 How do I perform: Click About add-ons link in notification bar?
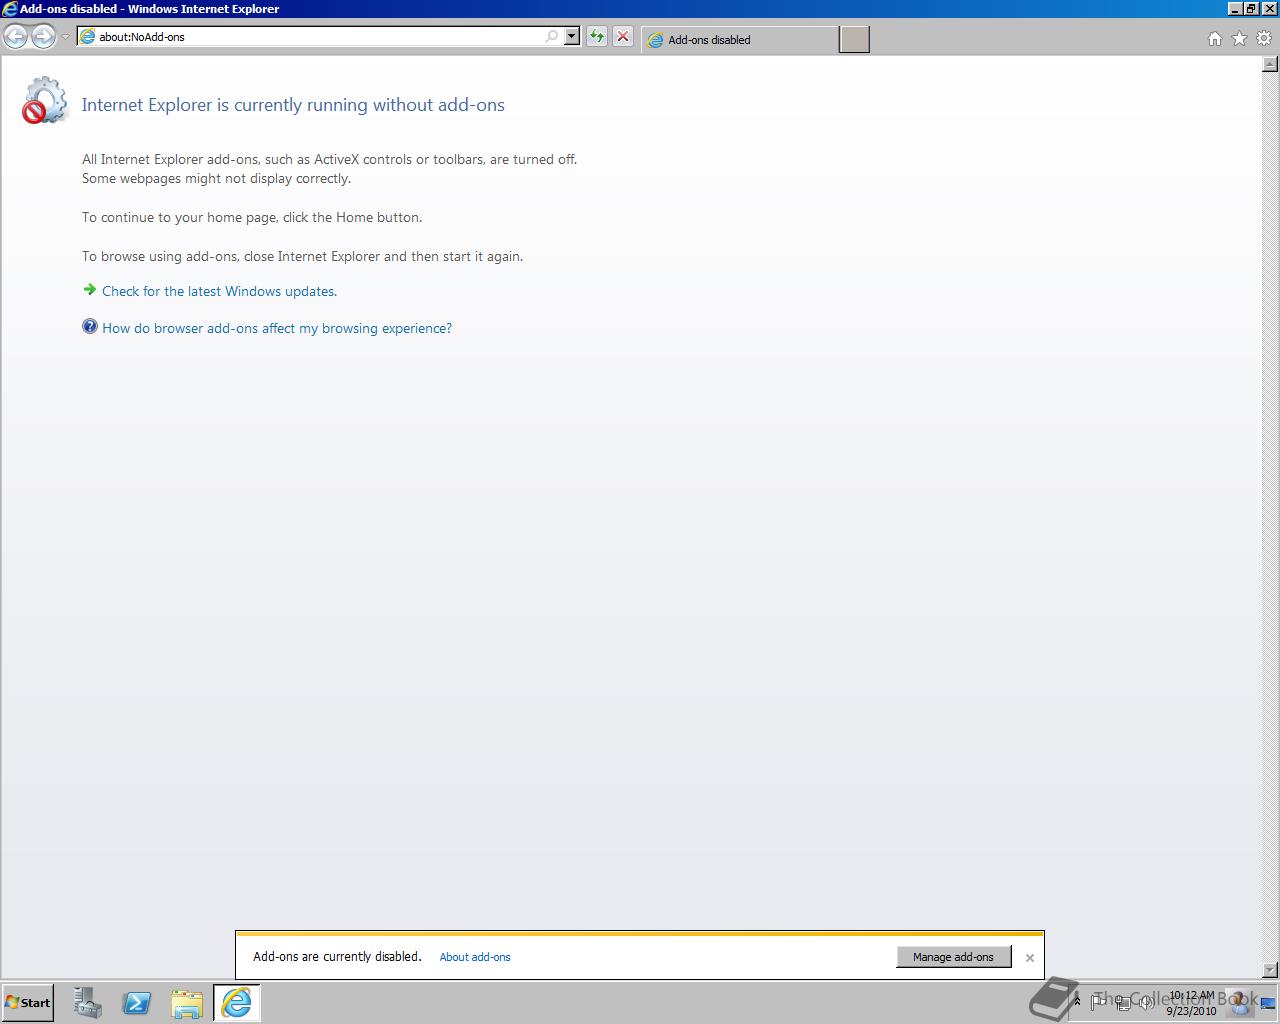pyautogui.click(x=475, y=957)
